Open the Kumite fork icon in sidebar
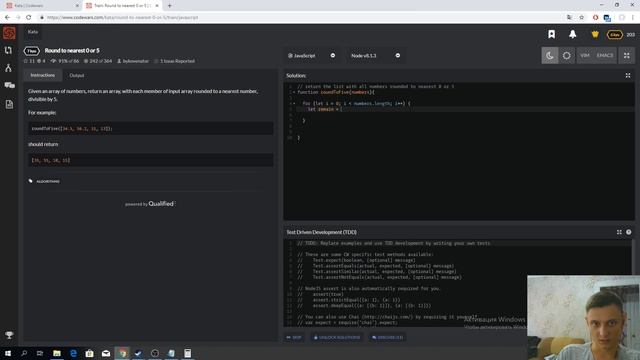 [x=8, y=68]
